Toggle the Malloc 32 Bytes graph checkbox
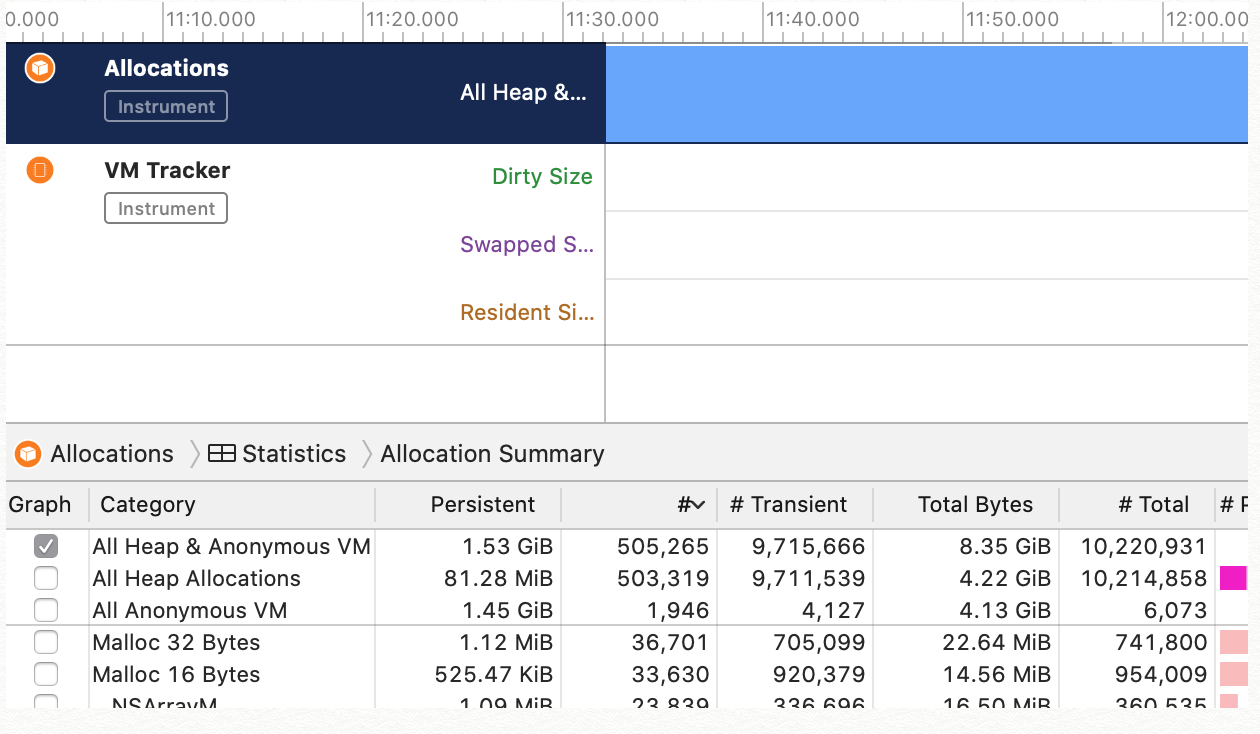Viewport: 1260px width, 734px height. coord(46,642)
